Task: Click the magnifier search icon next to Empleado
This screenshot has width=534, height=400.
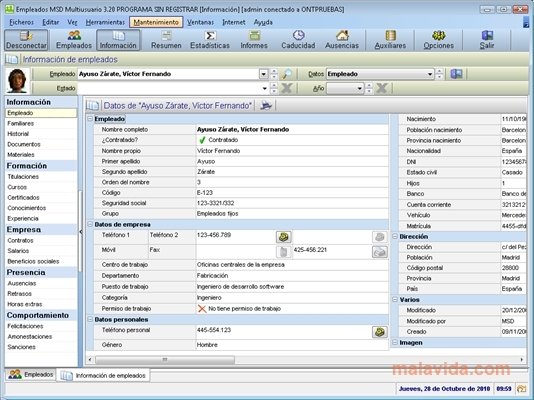Action: (287, 74)
